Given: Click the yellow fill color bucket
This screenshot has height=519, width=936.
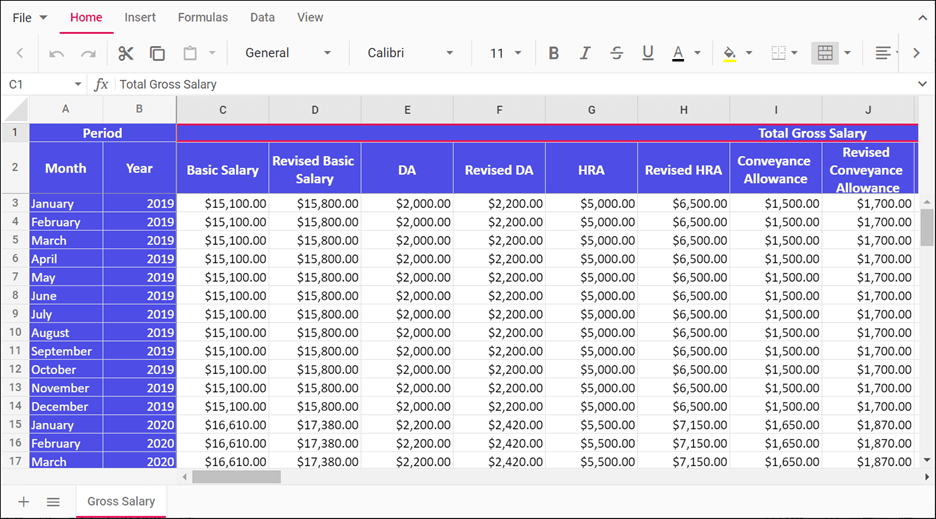Looking at the screenshot, I should [729, 53].
